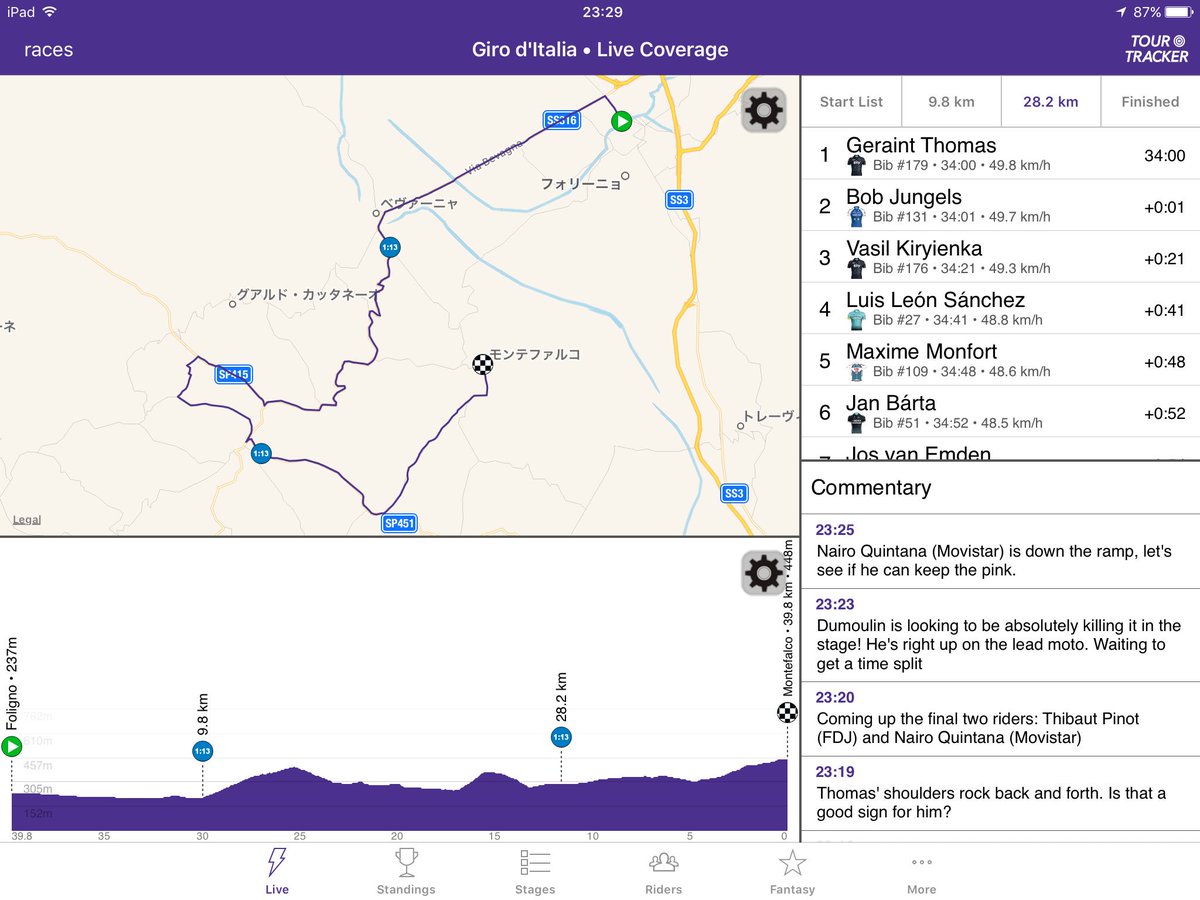Screen dimensions: 1200x900
Task: Tap the SP451 road sign on map
Action: pos(399,523)
